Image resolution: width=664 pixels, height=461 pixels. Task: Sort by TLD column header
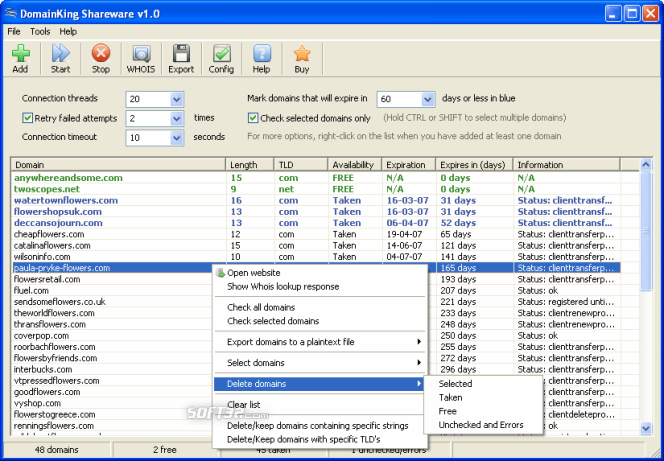(x=301, y=165)
